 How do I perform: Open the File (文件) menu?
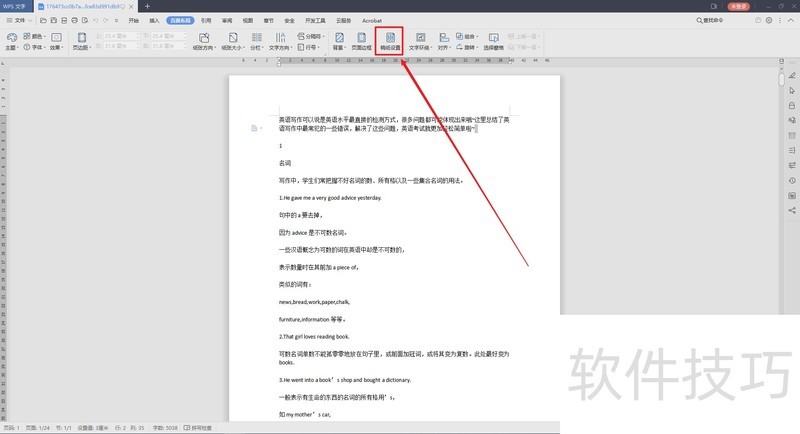19,20
